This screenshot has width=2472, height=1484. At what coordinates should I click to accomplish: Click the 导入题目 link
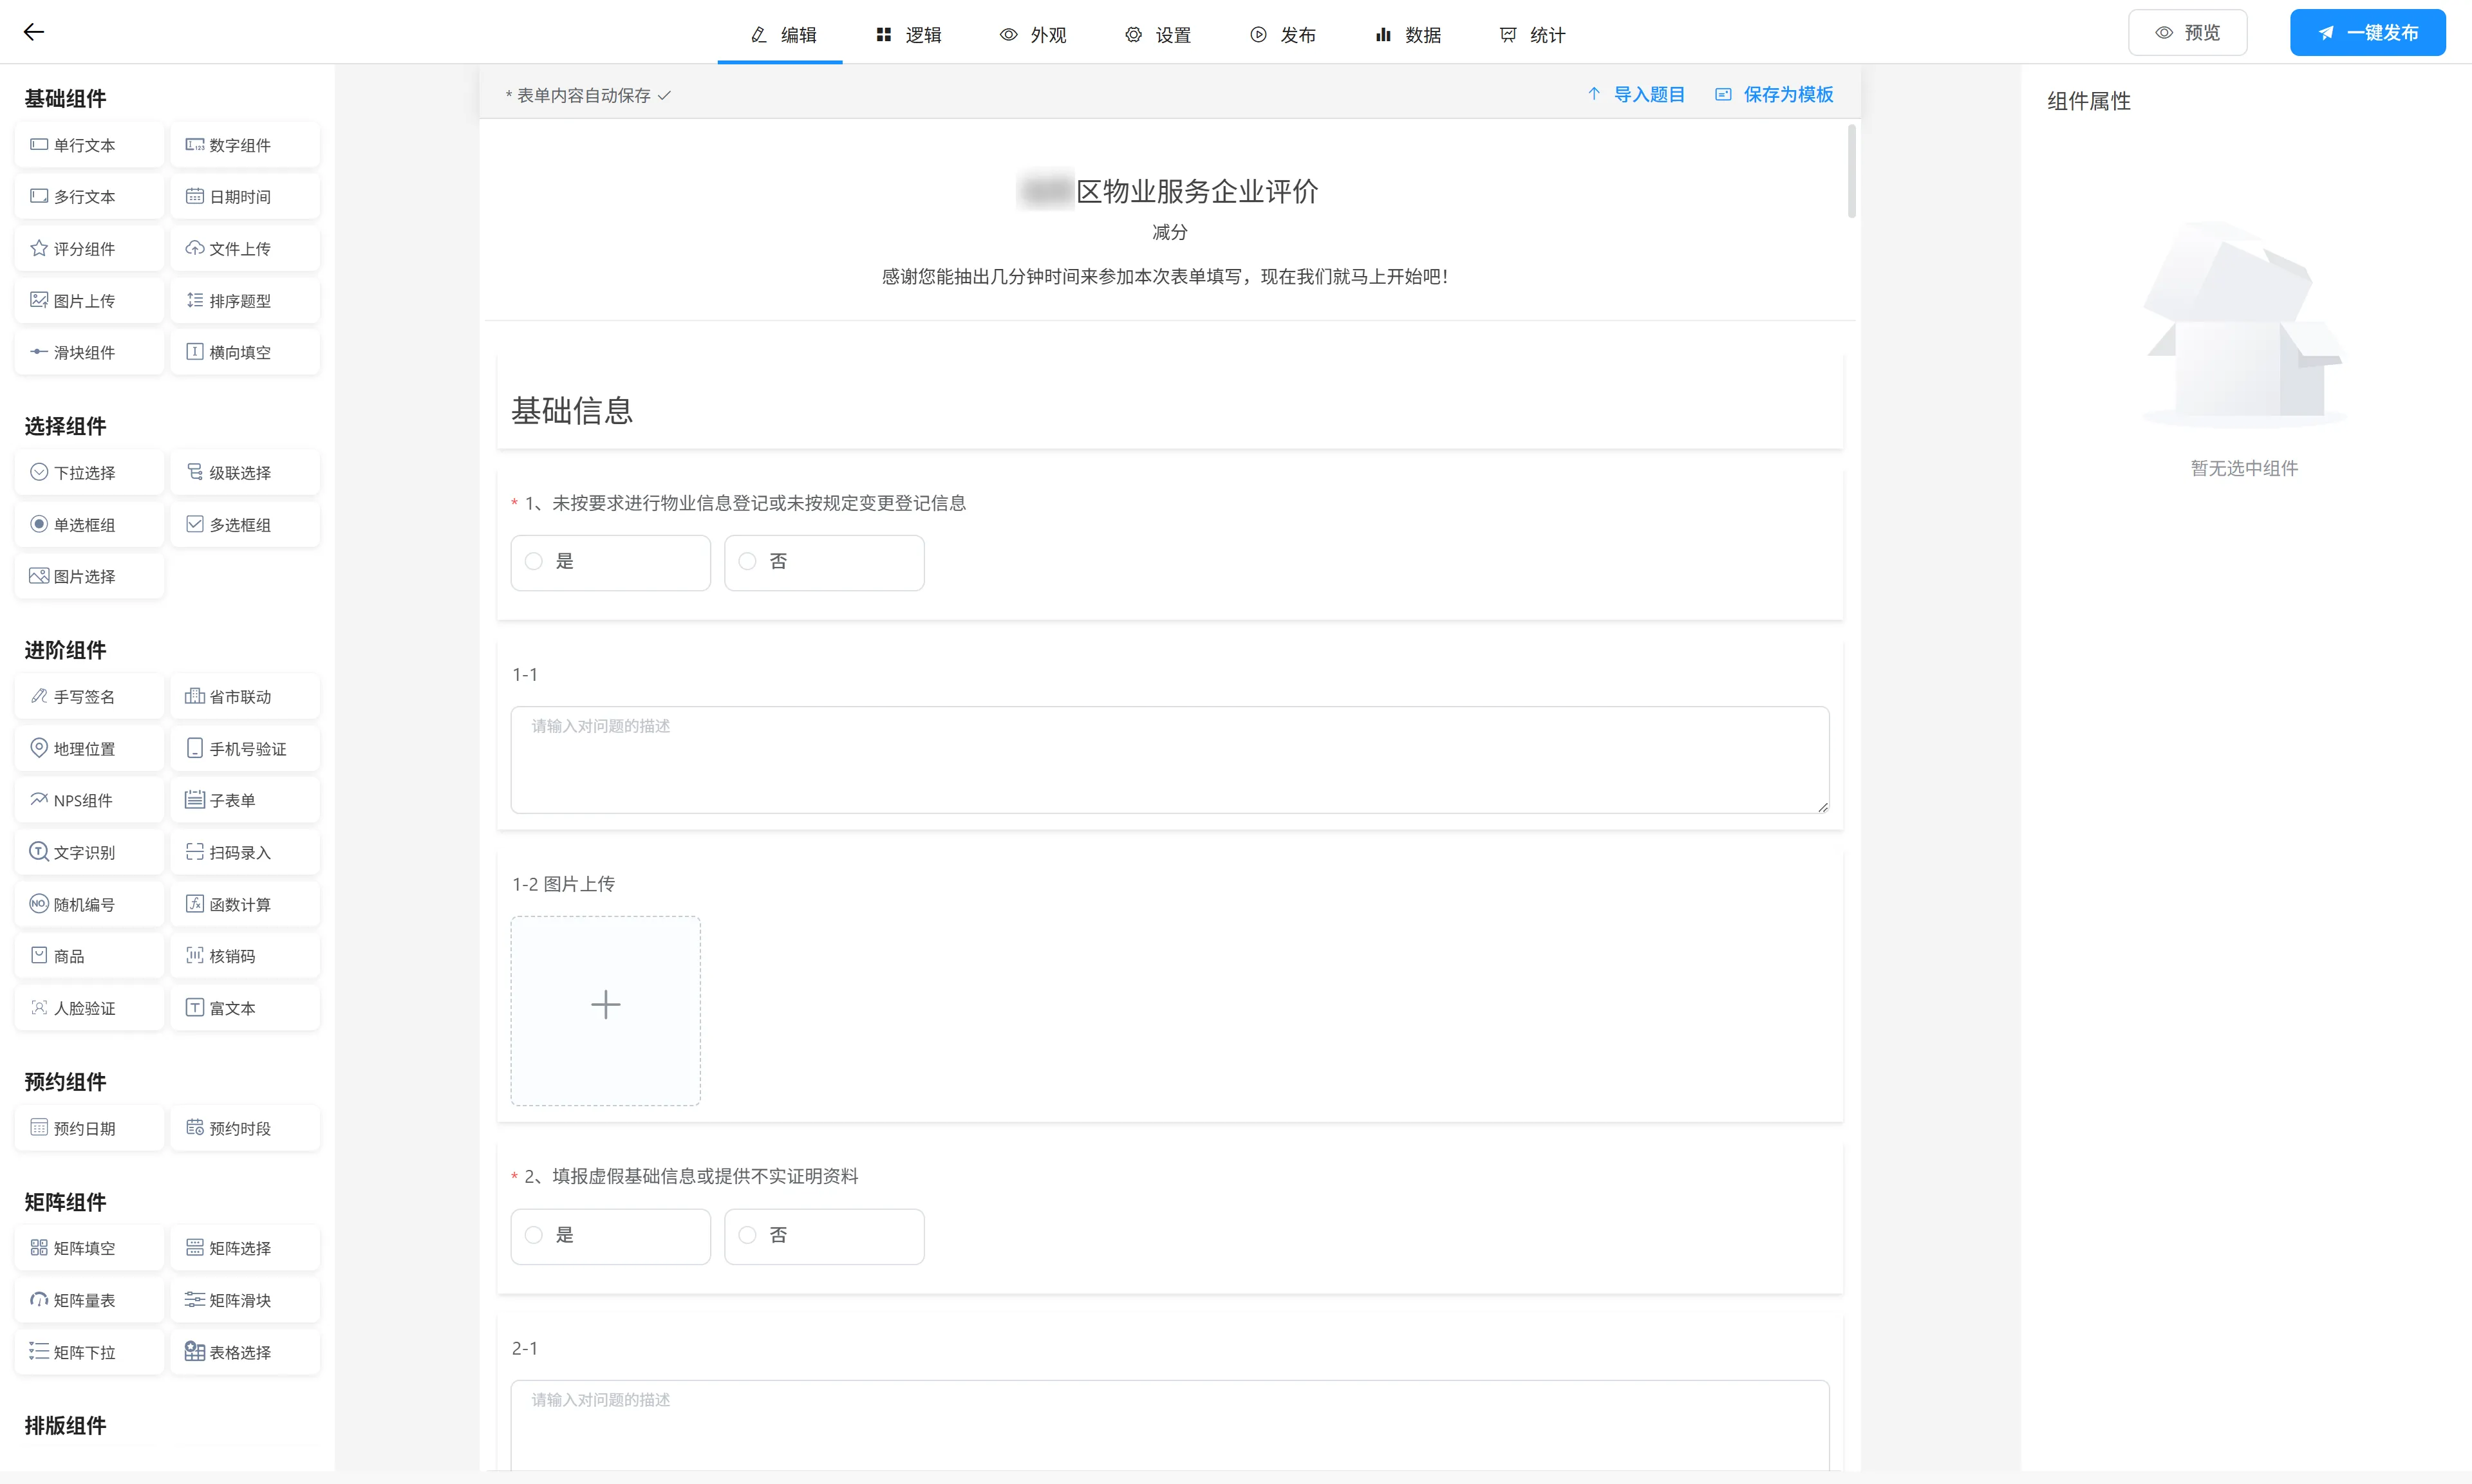(1636, 94)
